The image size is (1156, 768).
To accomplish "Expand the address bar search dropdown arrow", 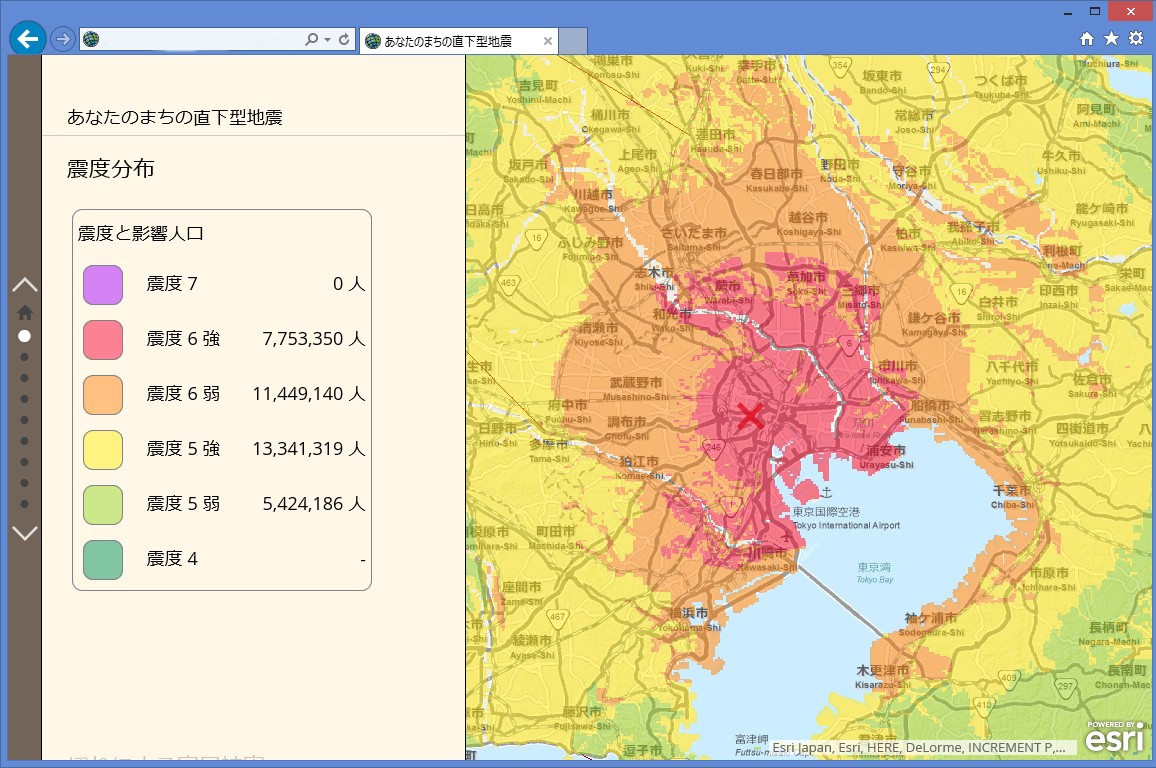I will point(328,40).
